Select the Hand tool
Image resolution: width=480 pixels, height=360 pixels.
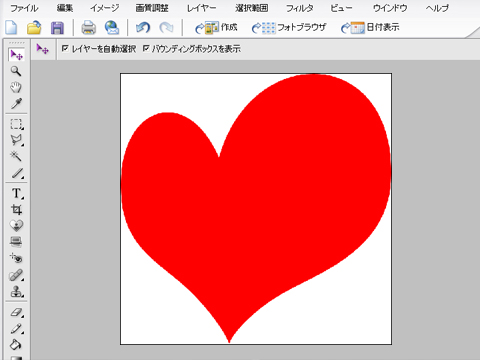tap(16, 87)
